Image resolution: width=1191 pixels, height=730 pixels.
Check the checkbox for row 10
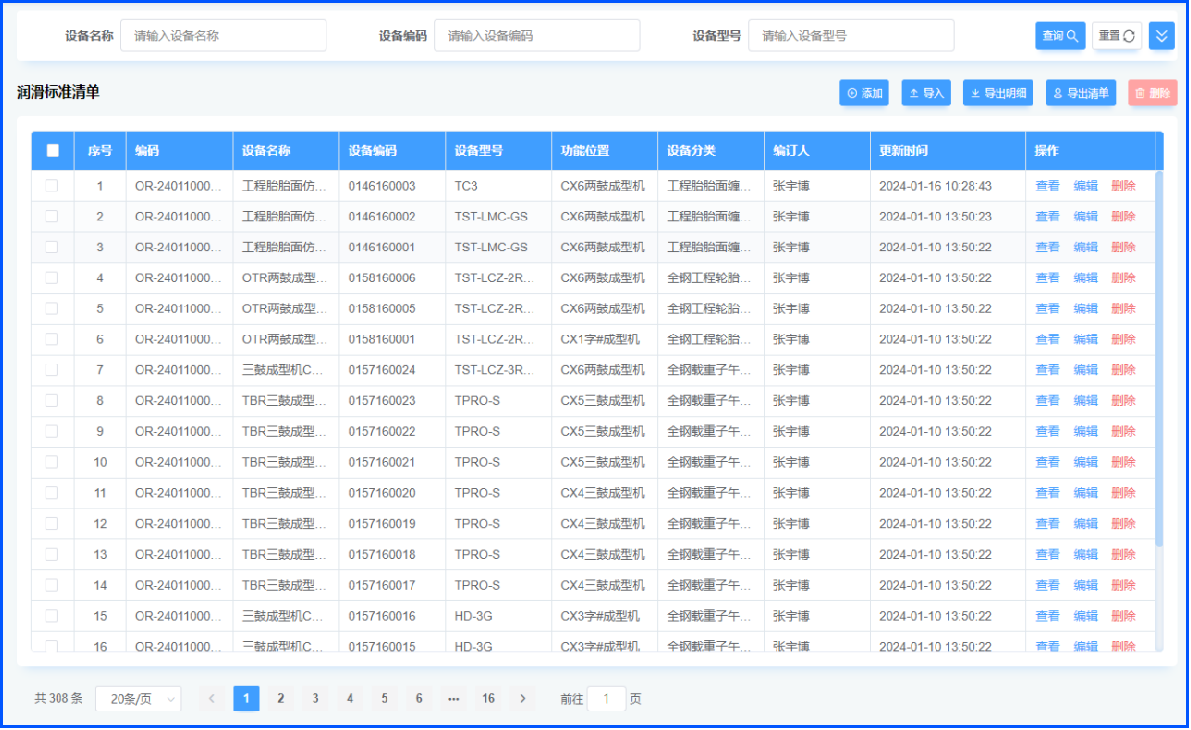52,462
